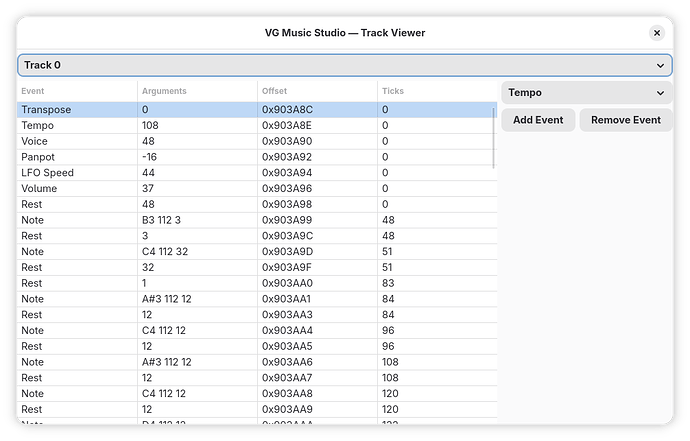Select the Volume event row
The width and height of the screenshot is (690, 441).
(257, 188)
